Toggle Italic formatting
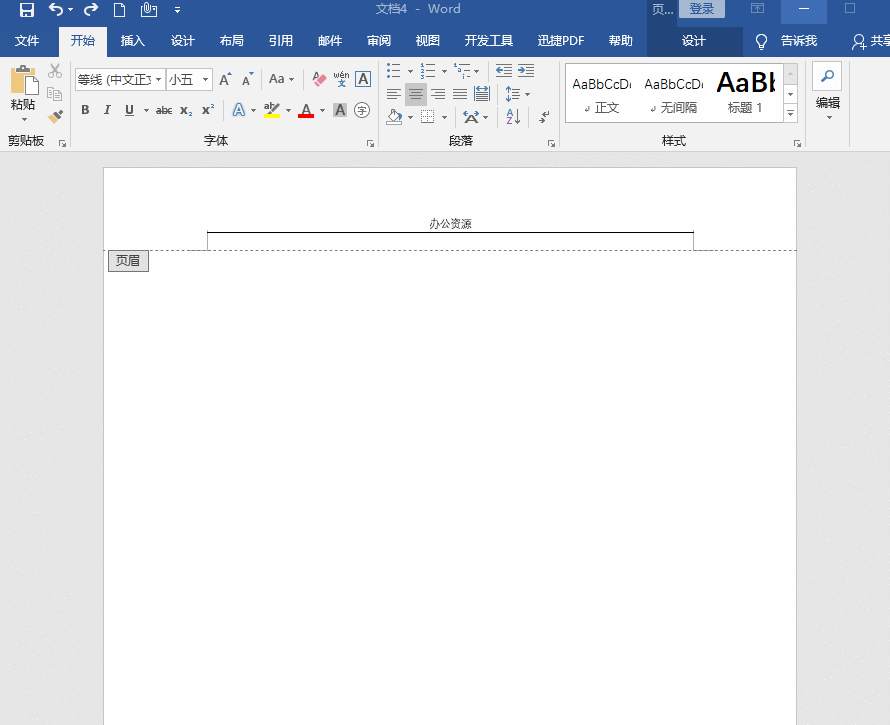Viewport: 890px width, 725px height. [107, 110]
